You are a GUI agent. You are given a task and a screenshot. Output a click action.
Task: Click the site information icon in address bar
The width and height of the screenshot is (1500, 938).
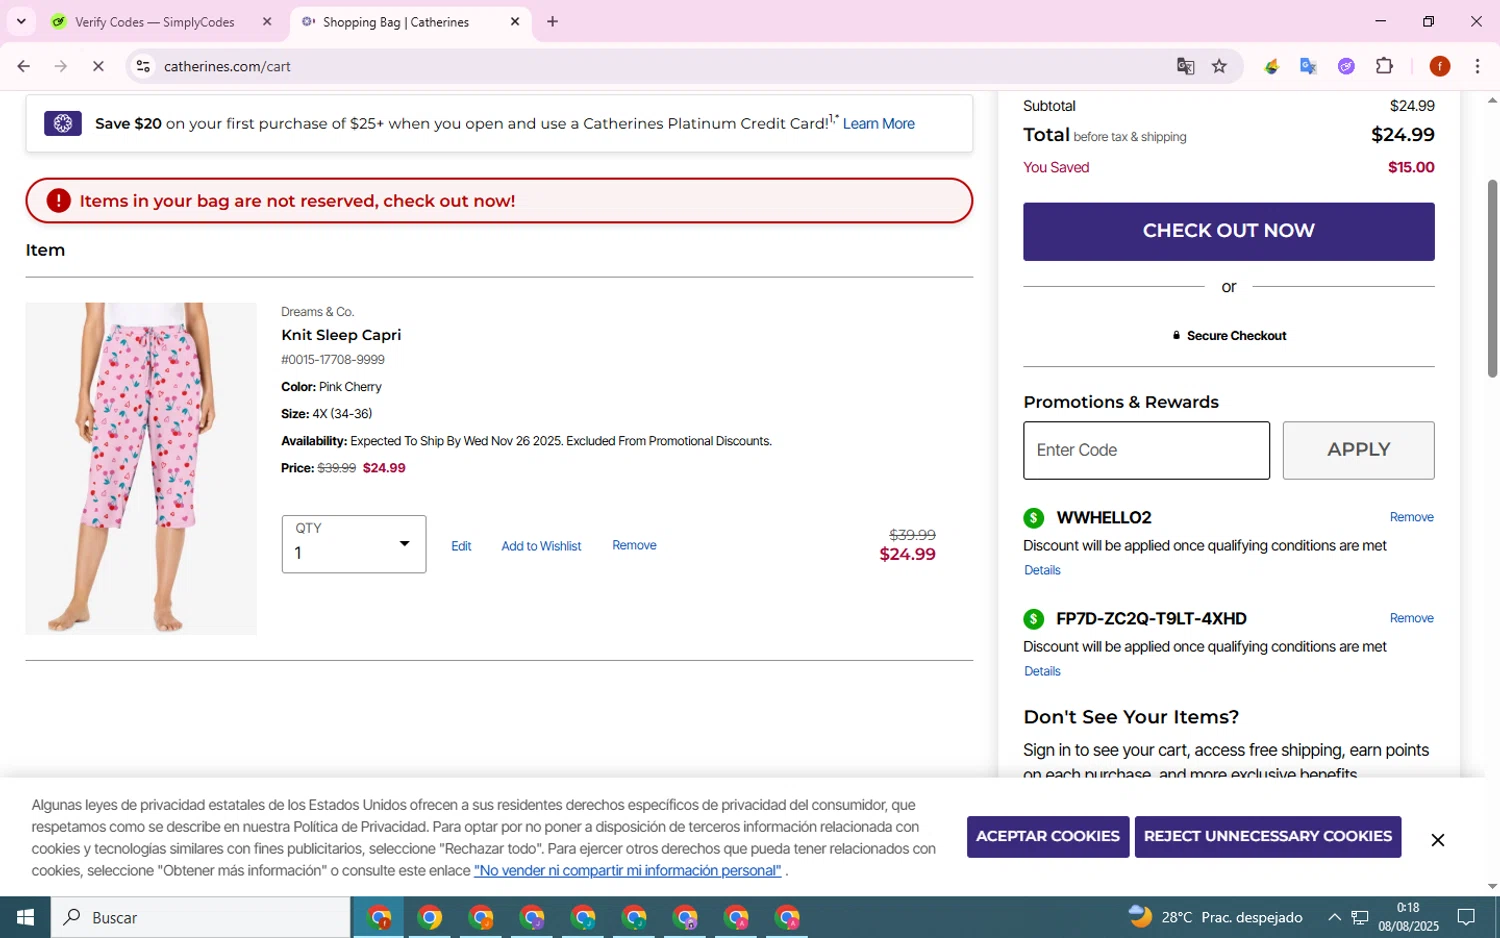point(143,67)
